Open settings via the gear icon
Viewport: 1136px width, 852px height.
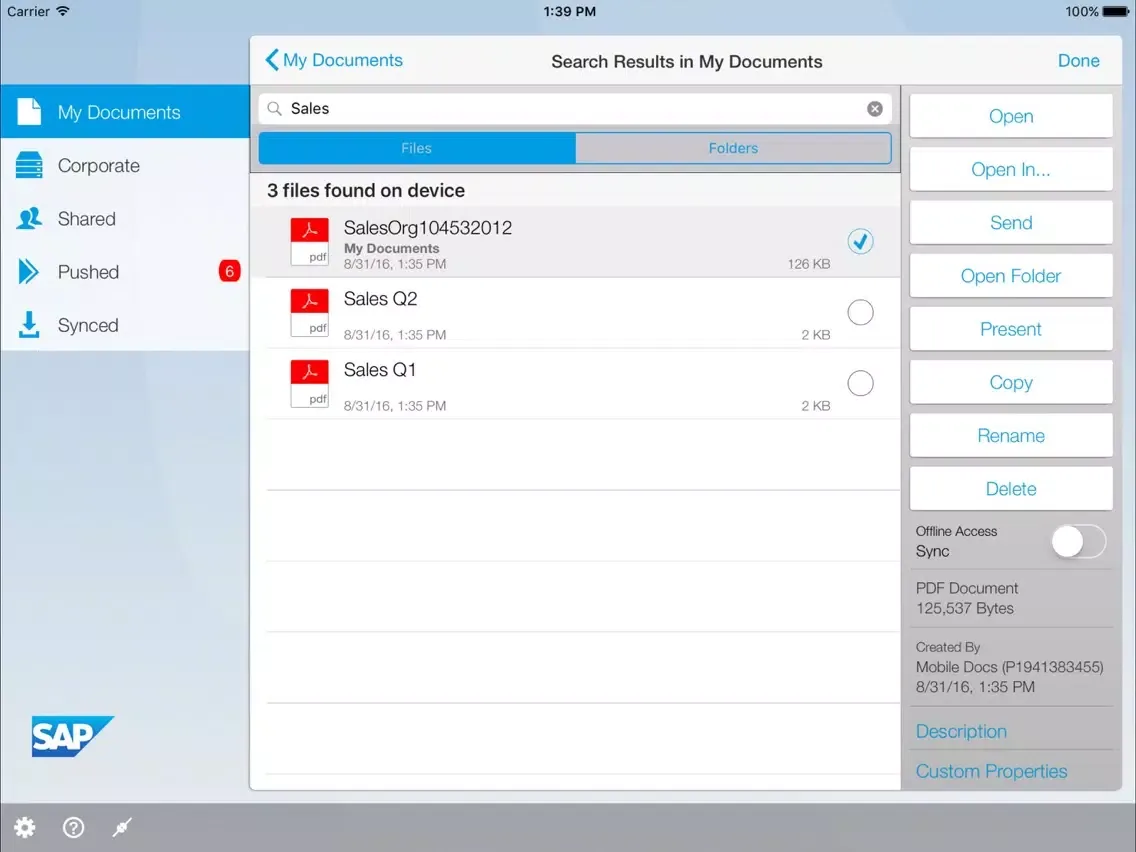click(25, 827)
